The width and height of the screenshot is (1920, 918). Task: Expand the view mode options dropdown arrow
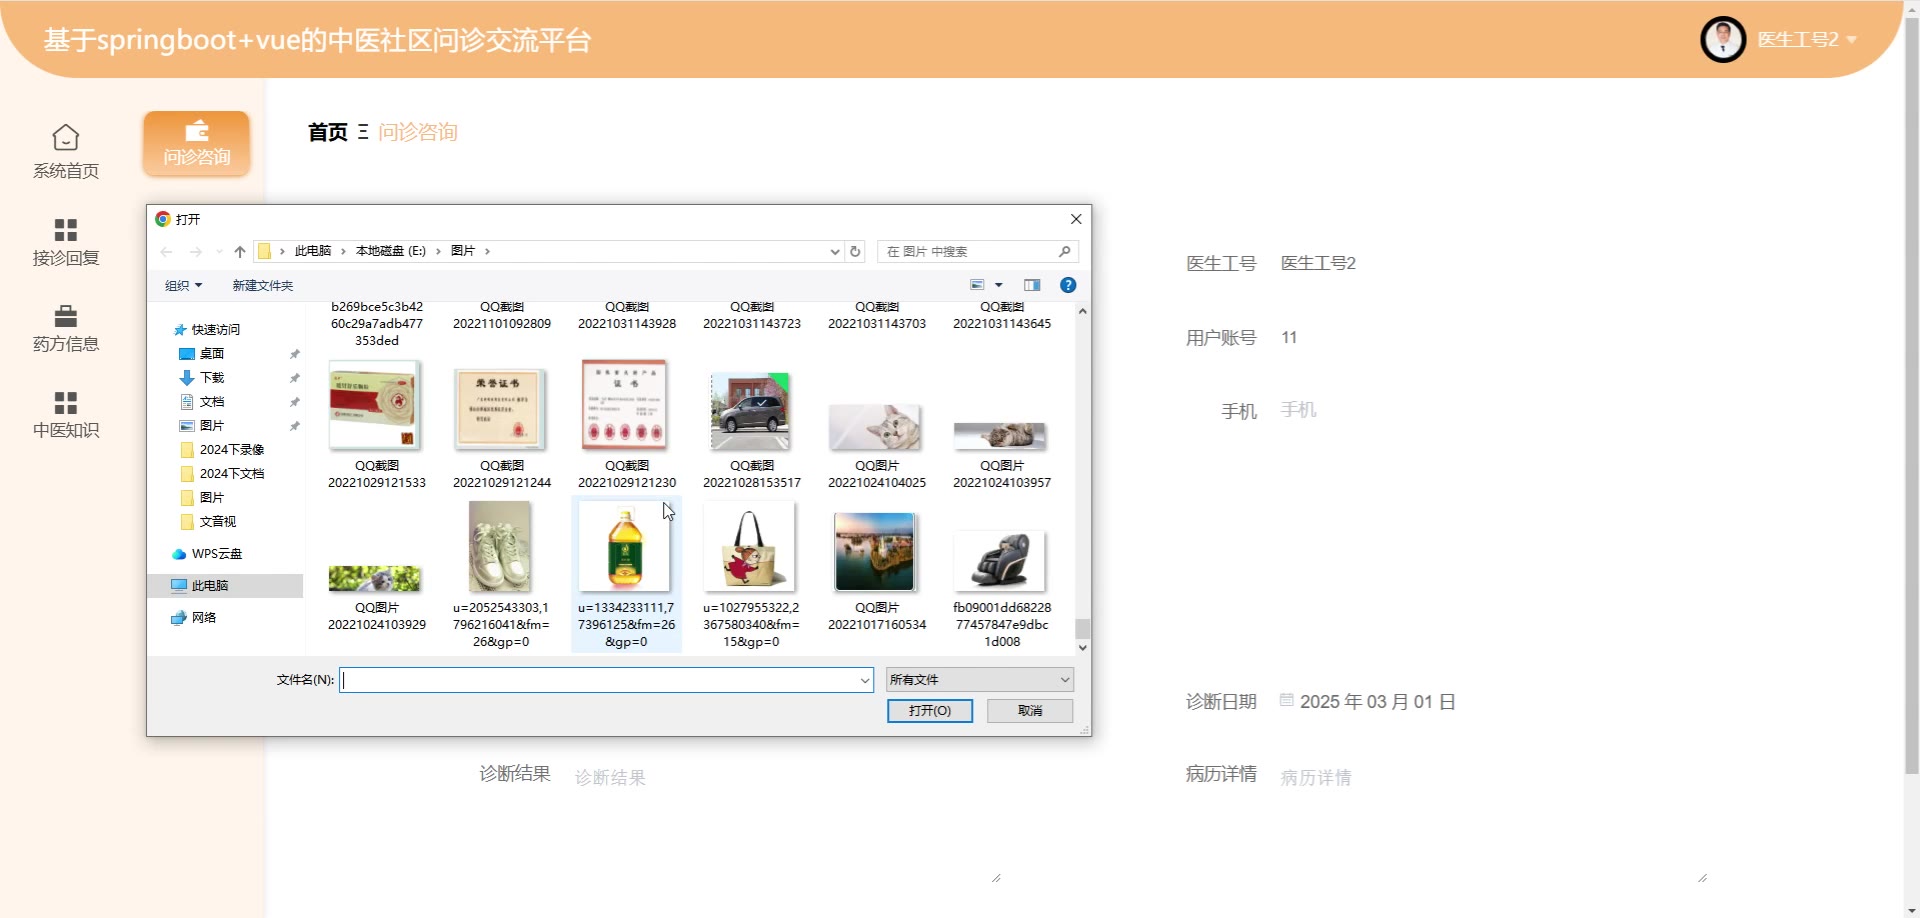click(x=999, y=286)
